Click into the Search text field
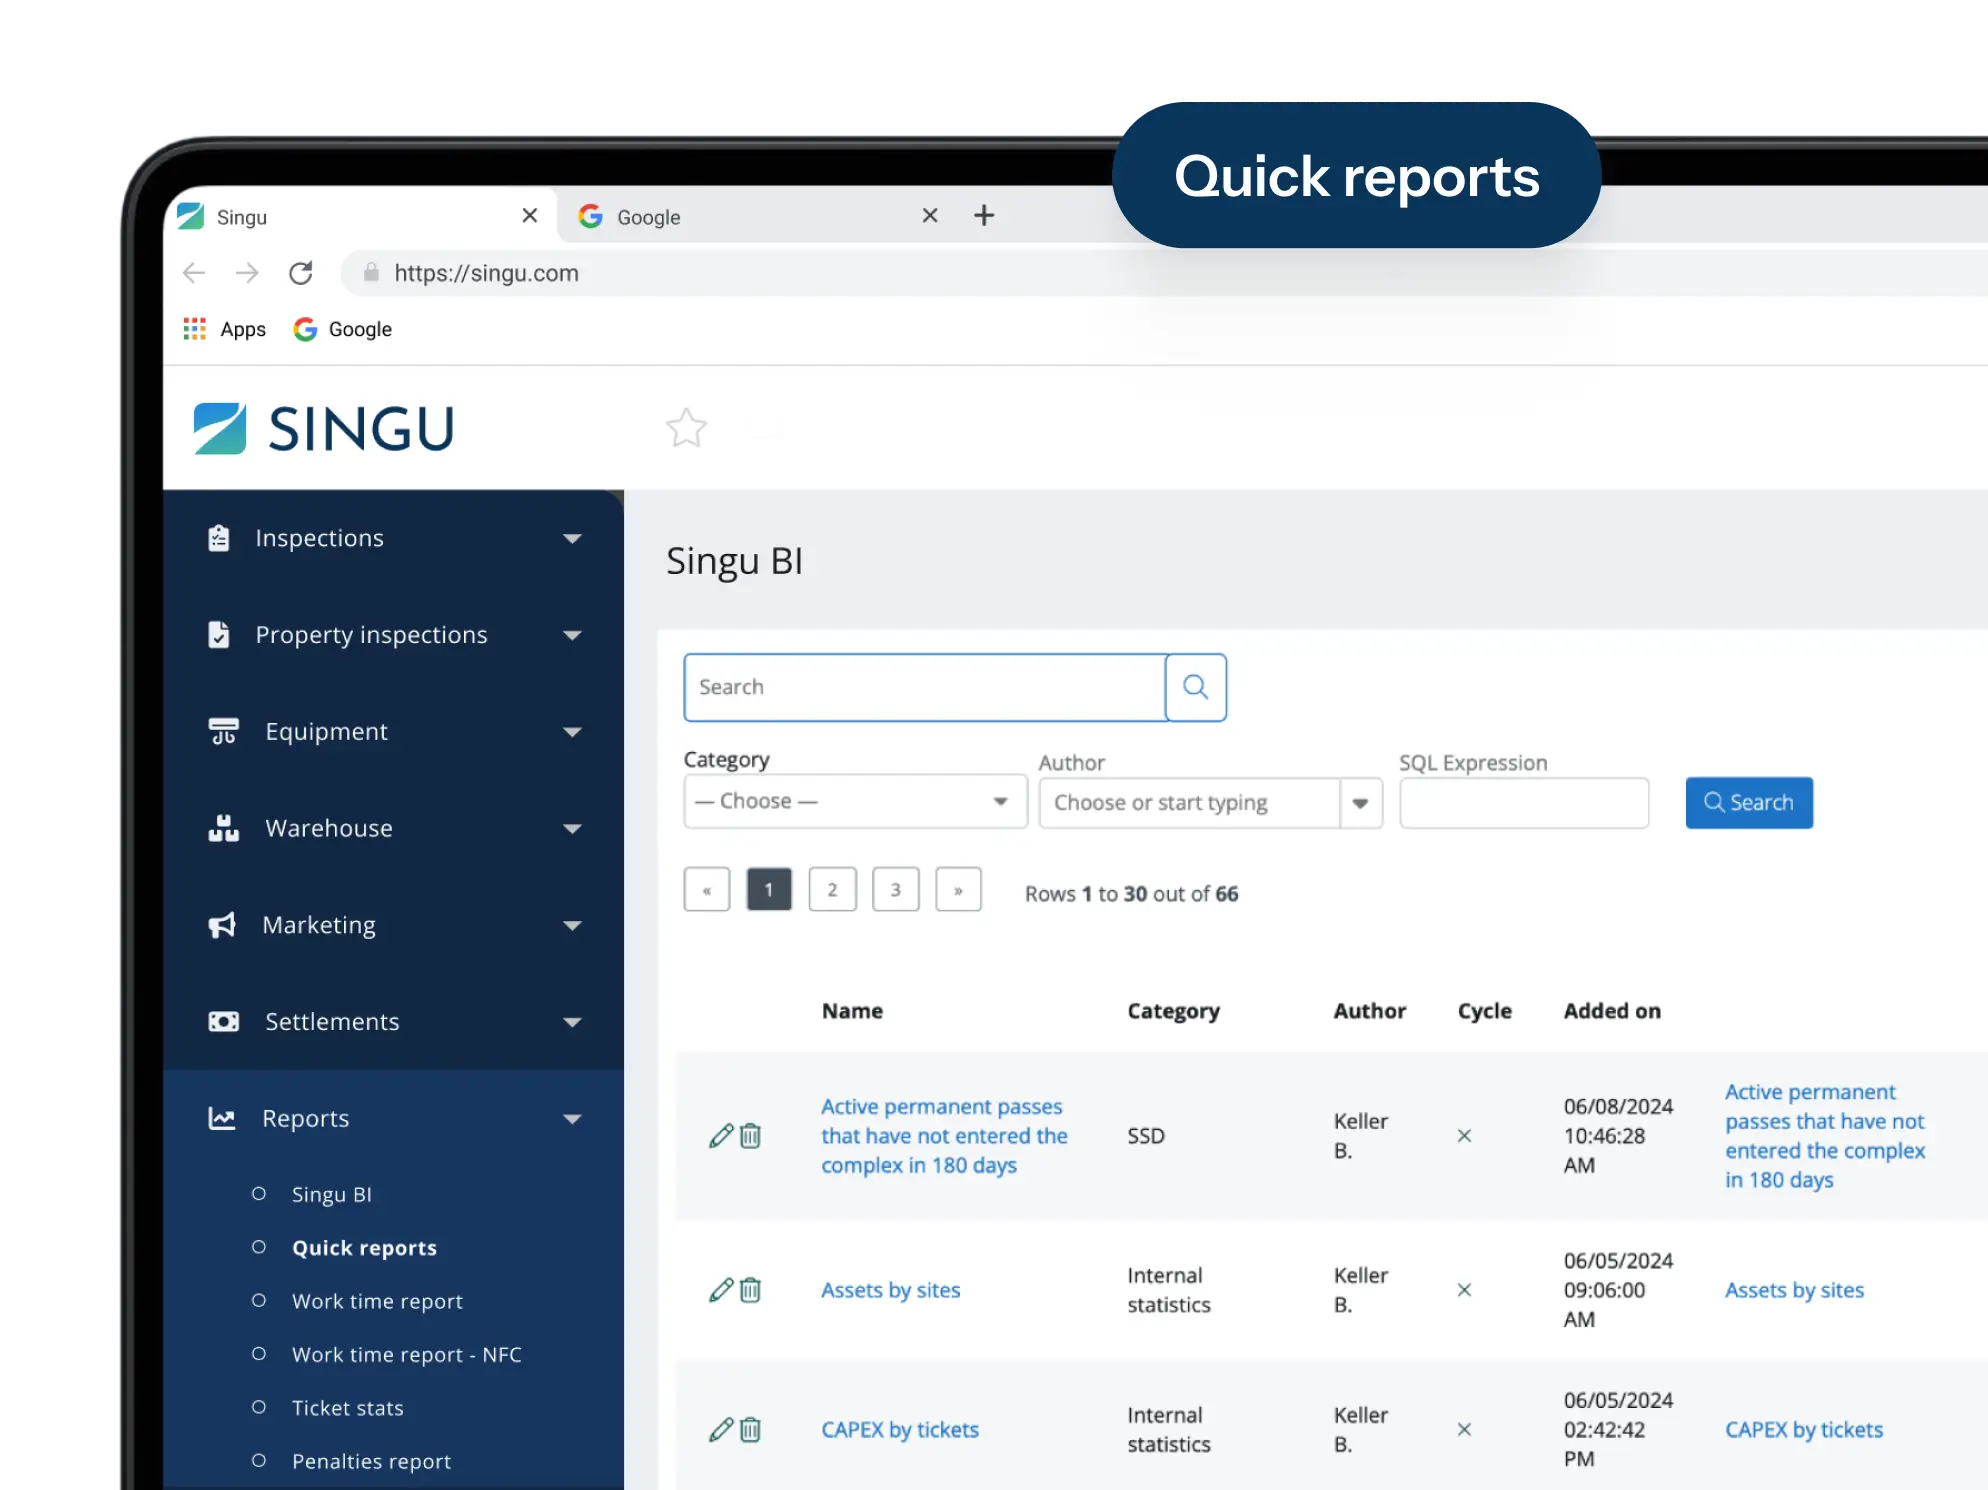Viewport: 1988px width, 1490px height. coord(925,687)
